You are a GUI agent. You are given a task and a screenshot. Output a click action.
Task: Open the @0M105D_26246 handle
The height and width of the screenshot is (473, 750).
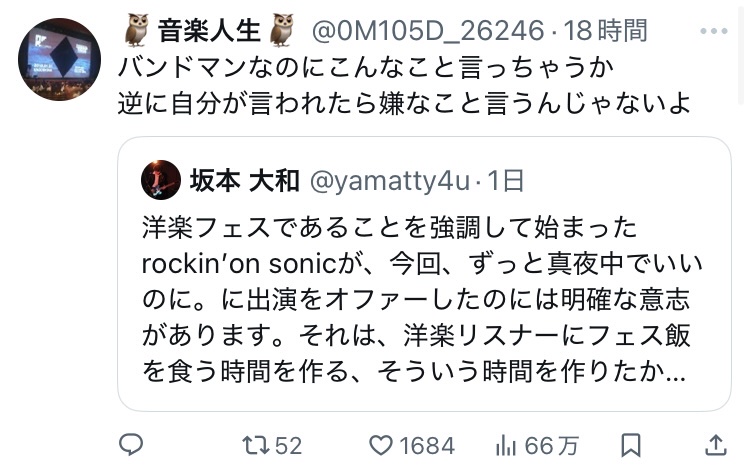tap(428, 31)
